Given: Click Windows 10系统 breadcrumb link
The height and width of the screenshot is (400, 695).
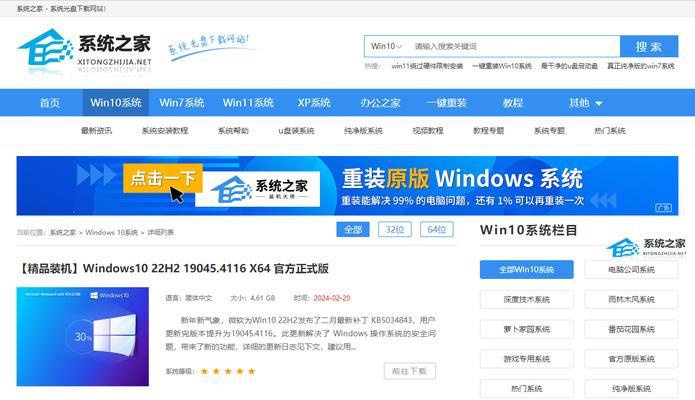Looking at the screenshot, I should click(112, 232).
